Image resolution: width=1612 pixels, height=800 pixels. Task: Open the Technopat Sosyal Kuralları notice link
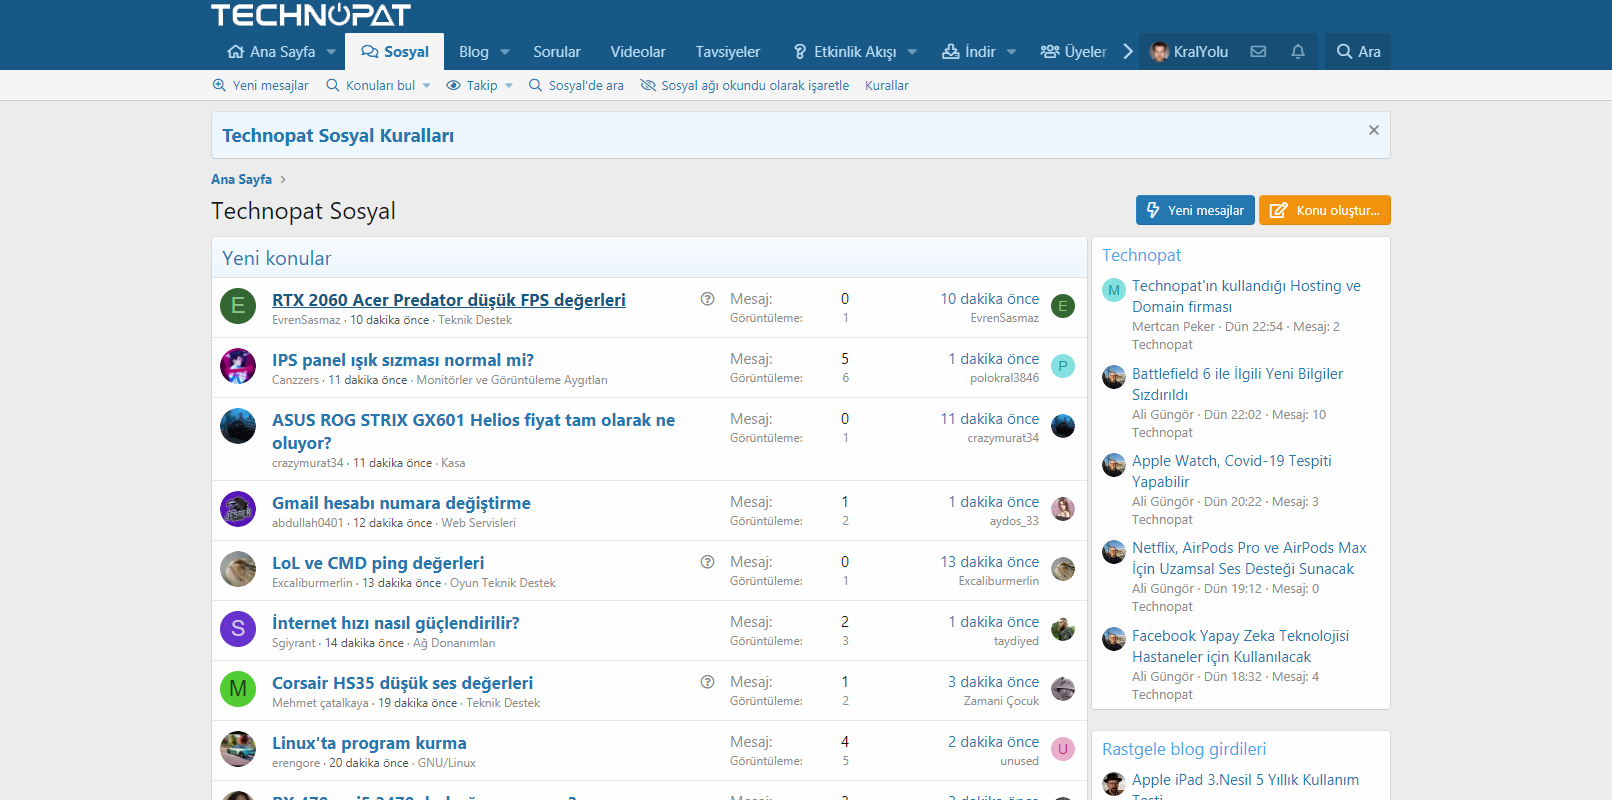click(338, 136)
